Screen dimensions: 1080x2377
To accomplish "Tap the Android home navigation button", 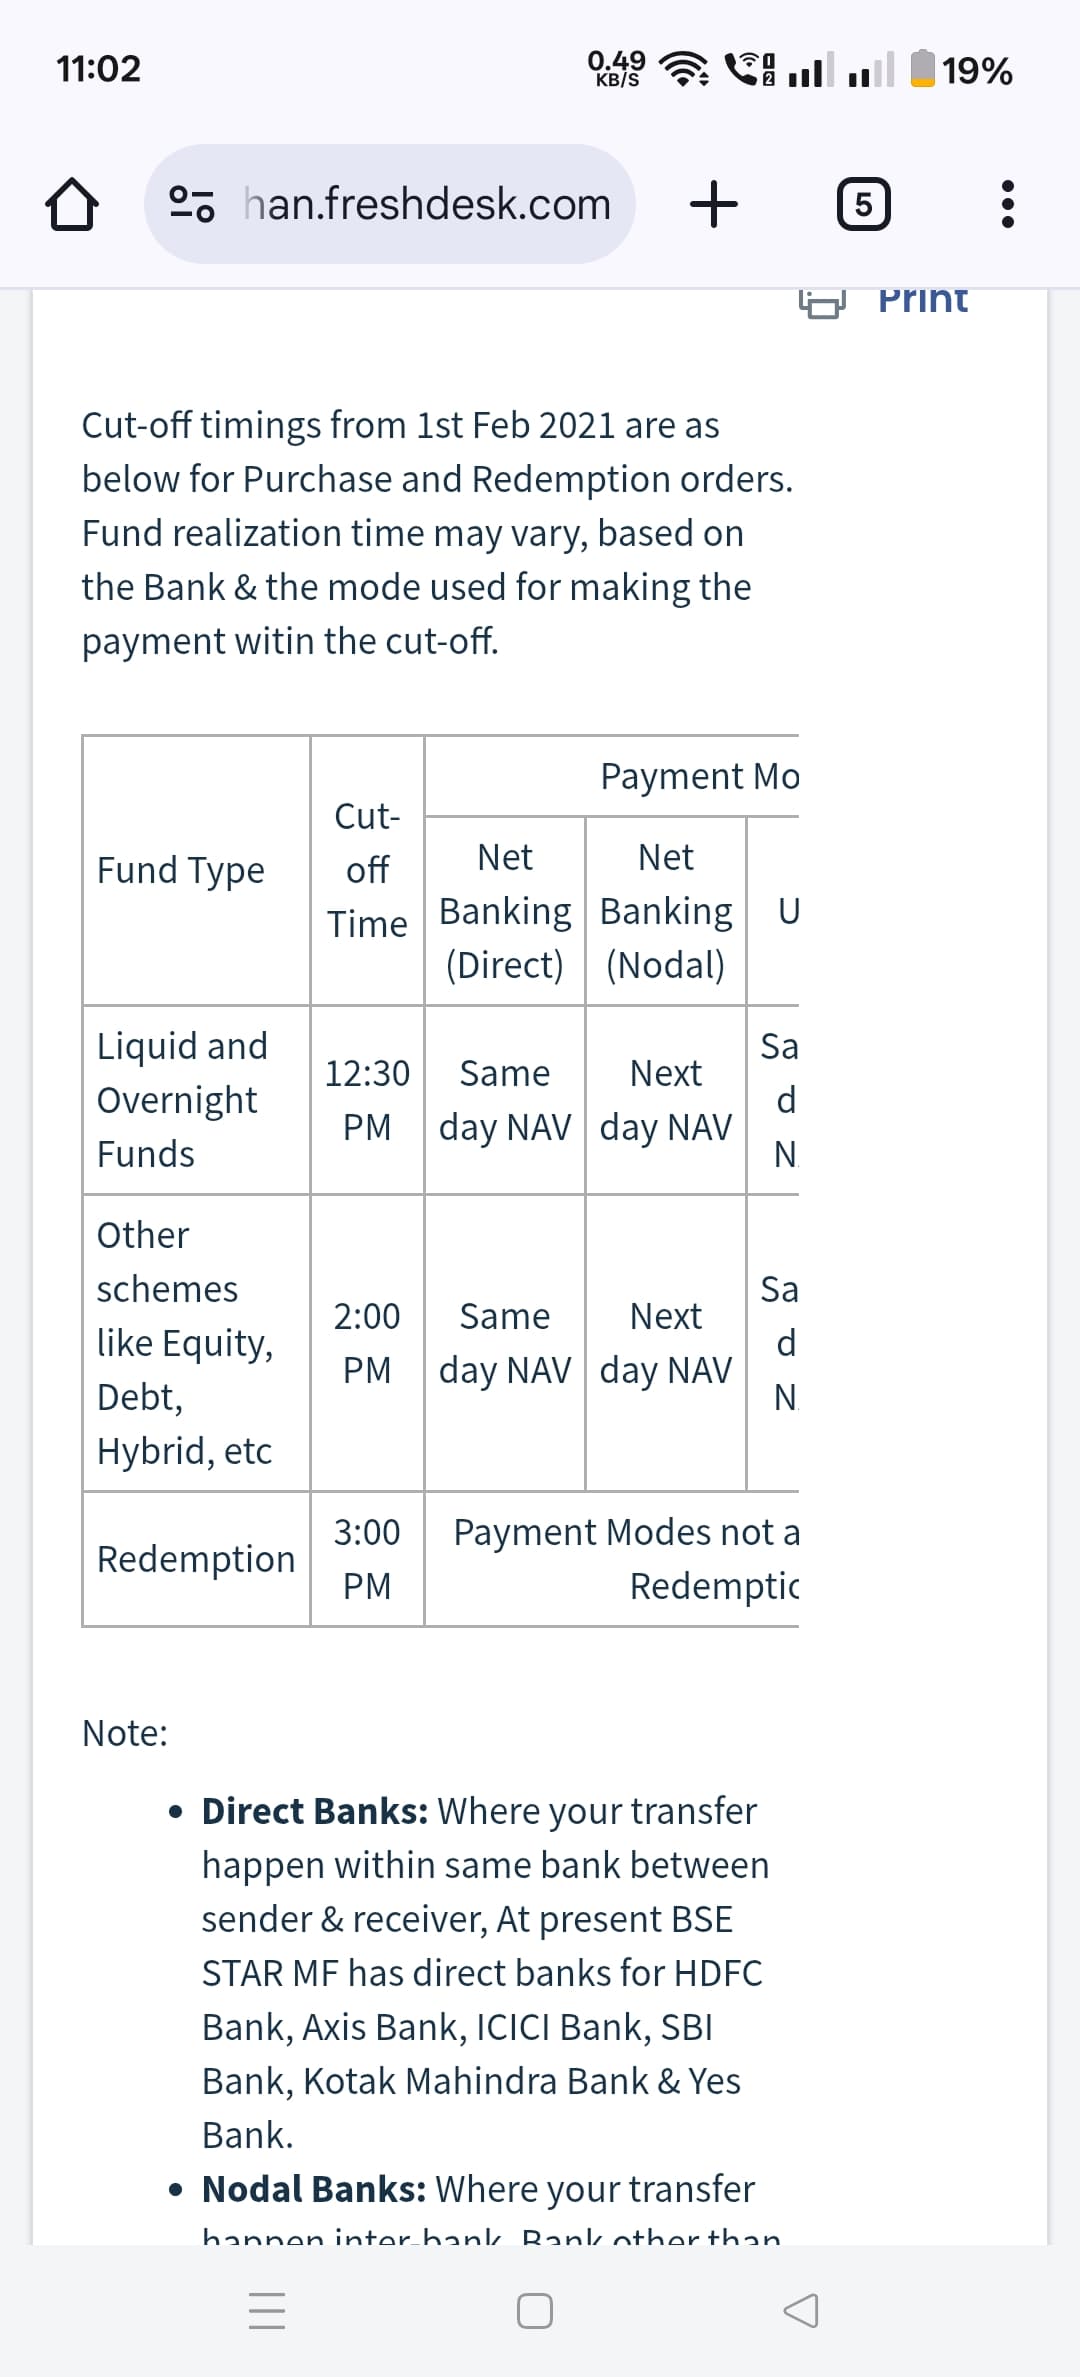I will pos(535,2311).
